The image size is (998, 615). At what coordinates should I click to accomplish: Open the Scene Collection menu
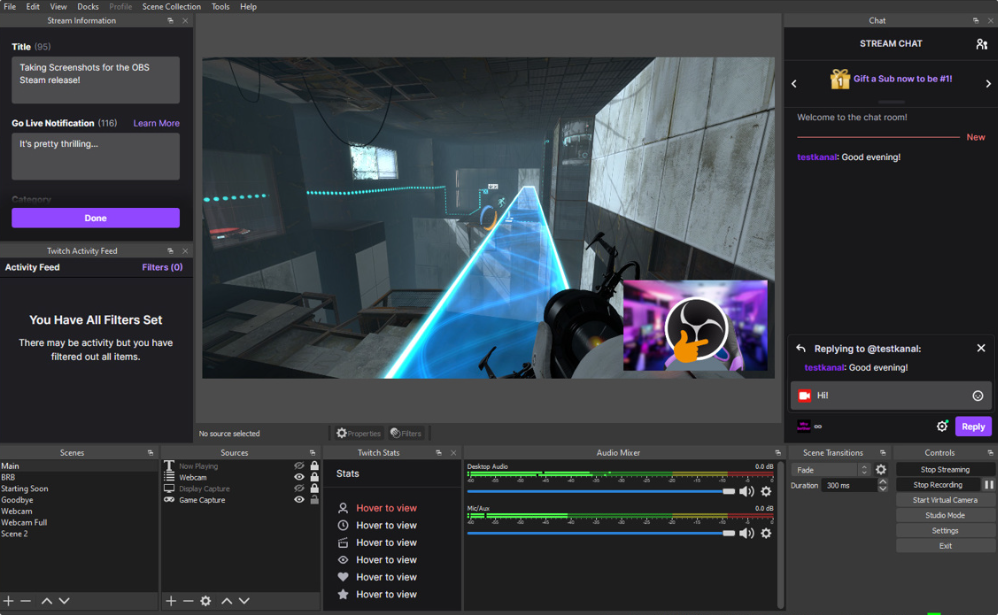pos(171,6)
